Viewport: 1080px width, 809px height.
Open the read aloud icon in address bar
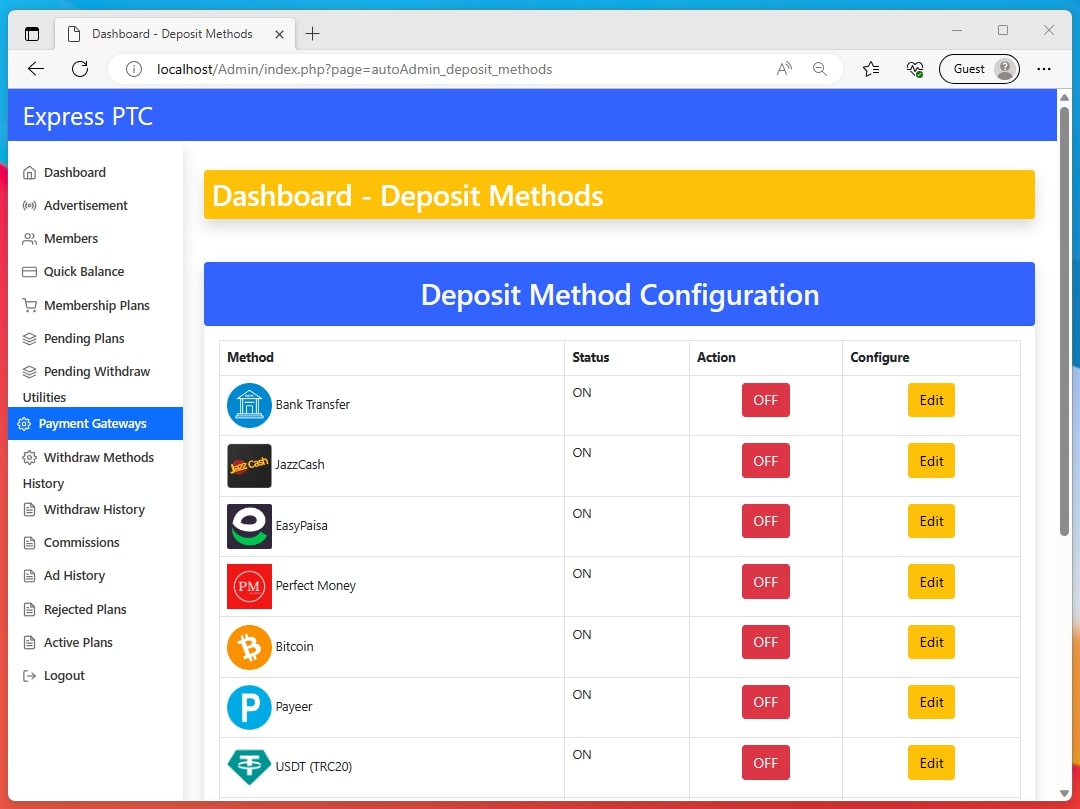784,69
